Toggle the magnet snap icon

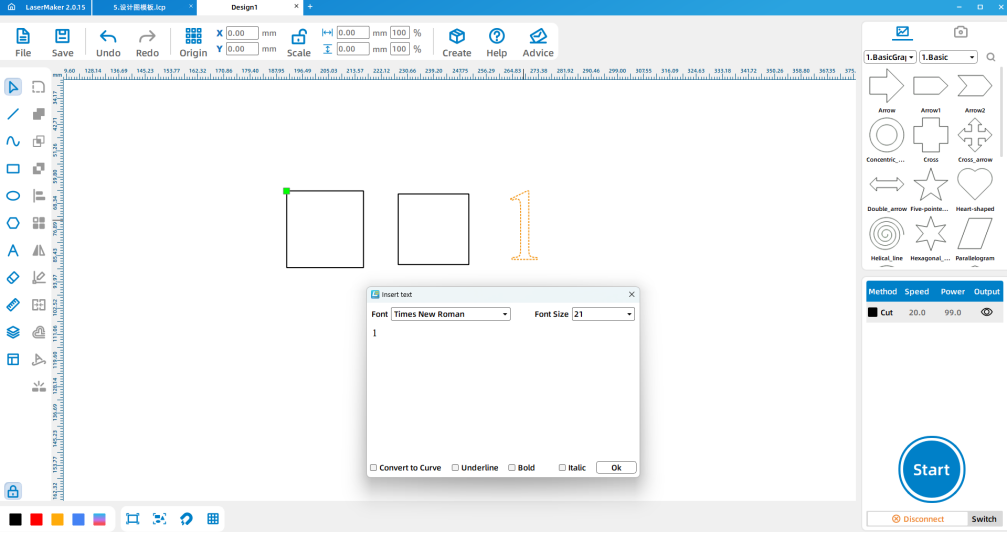(x=186, y=519)
